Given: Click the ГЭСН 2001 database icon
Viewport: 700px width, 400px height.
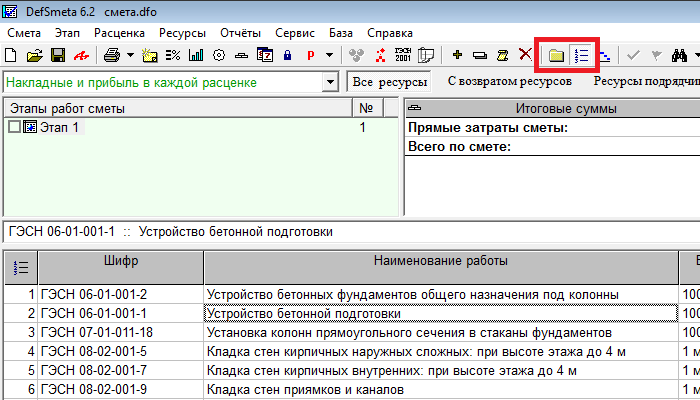Looking at the screenshot, I should click(404, 53).
